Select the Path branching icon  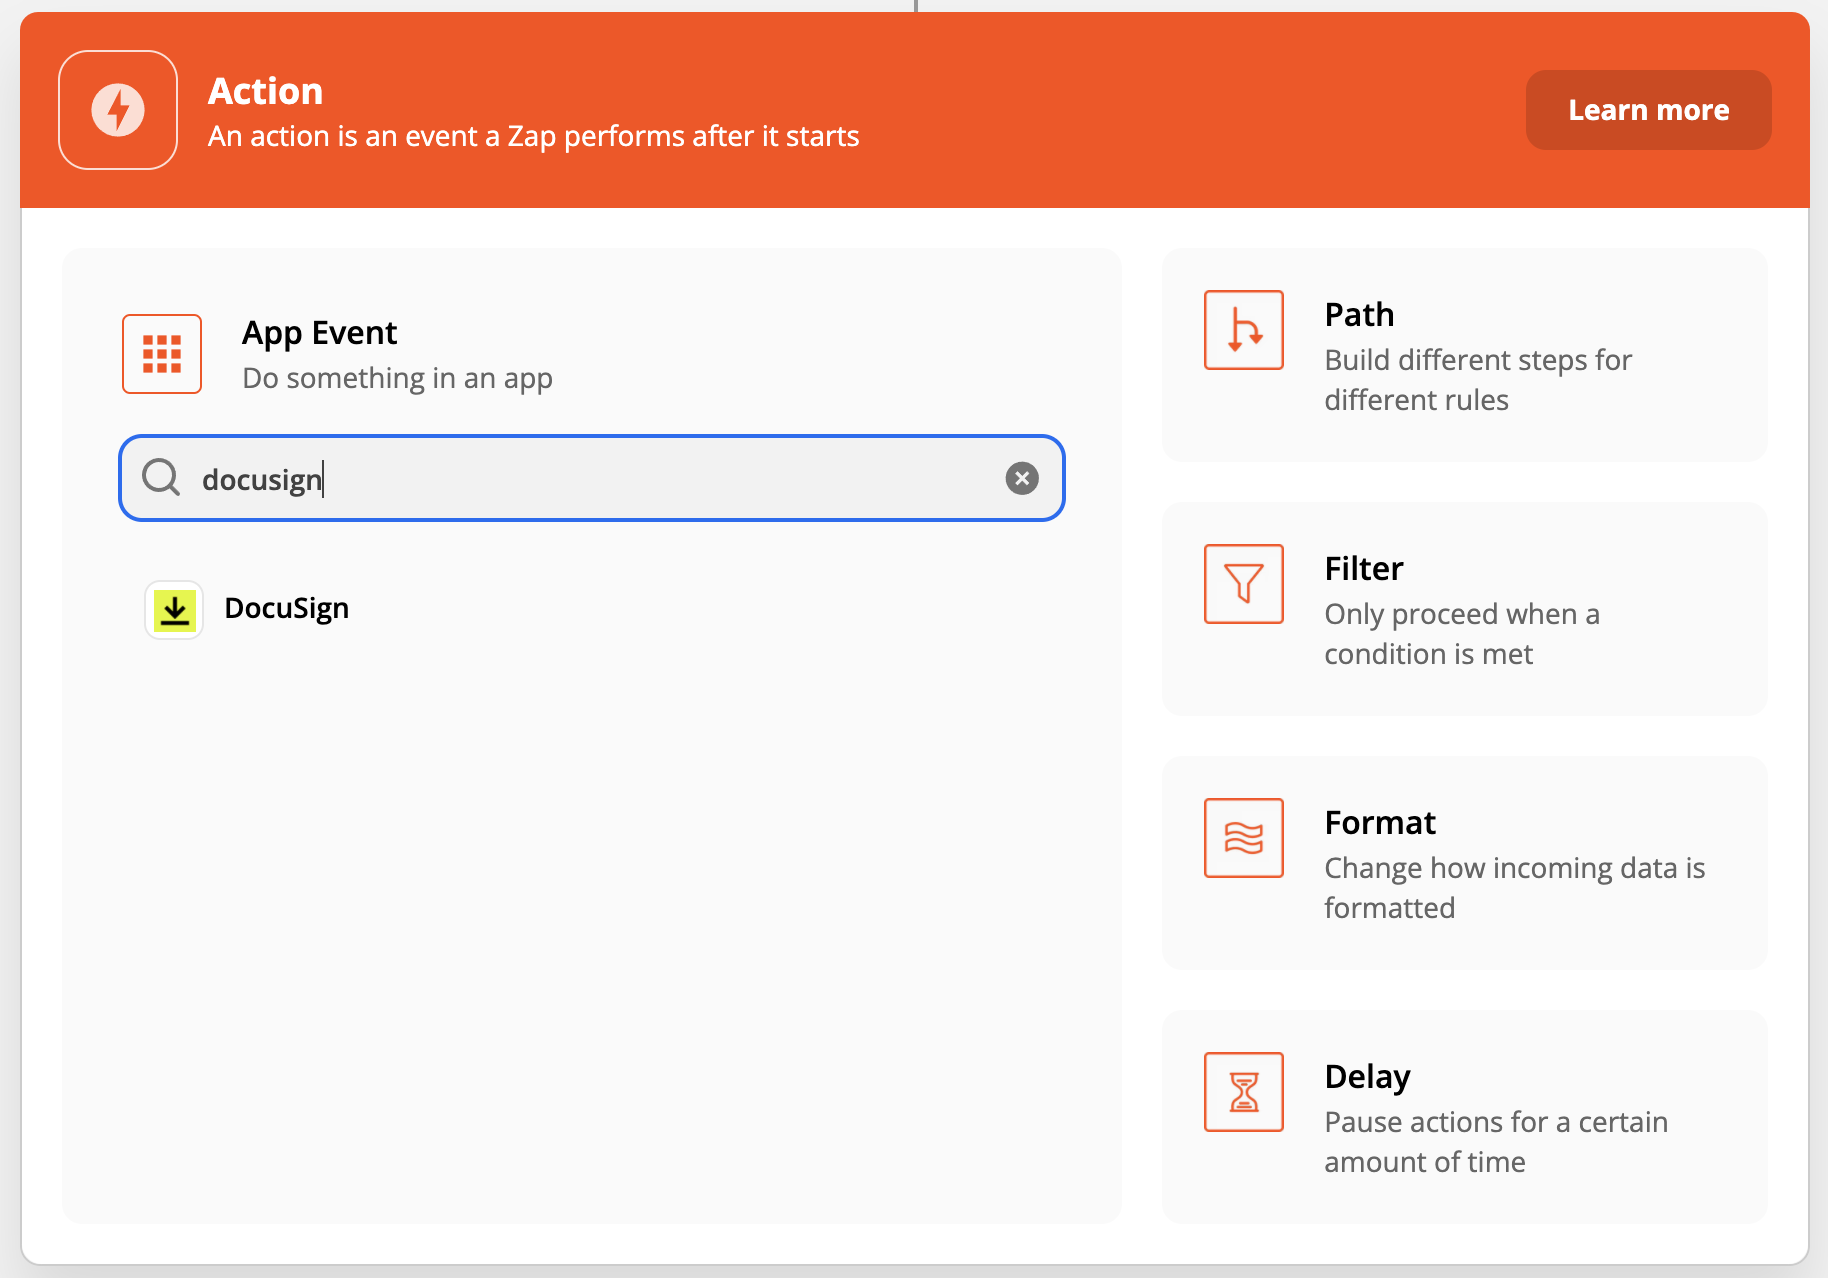pyautogui.click(x=1243, y=330)
